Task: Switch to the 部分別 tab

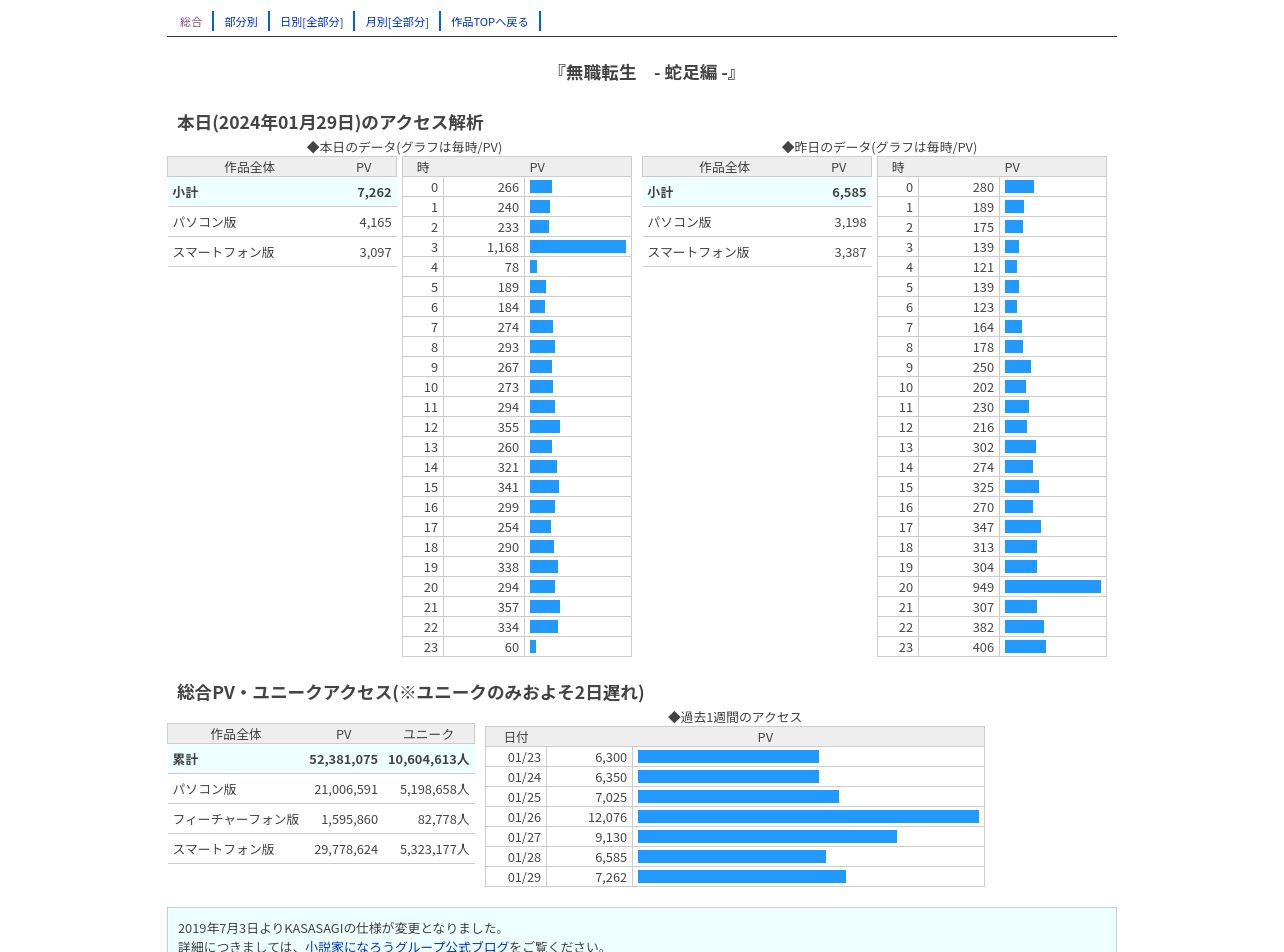Action: pos(241,21)
